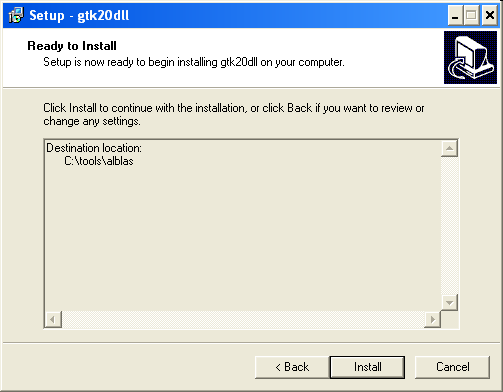
Task: Click the instruction text about clicking Install
Action: tap(234, 114)
